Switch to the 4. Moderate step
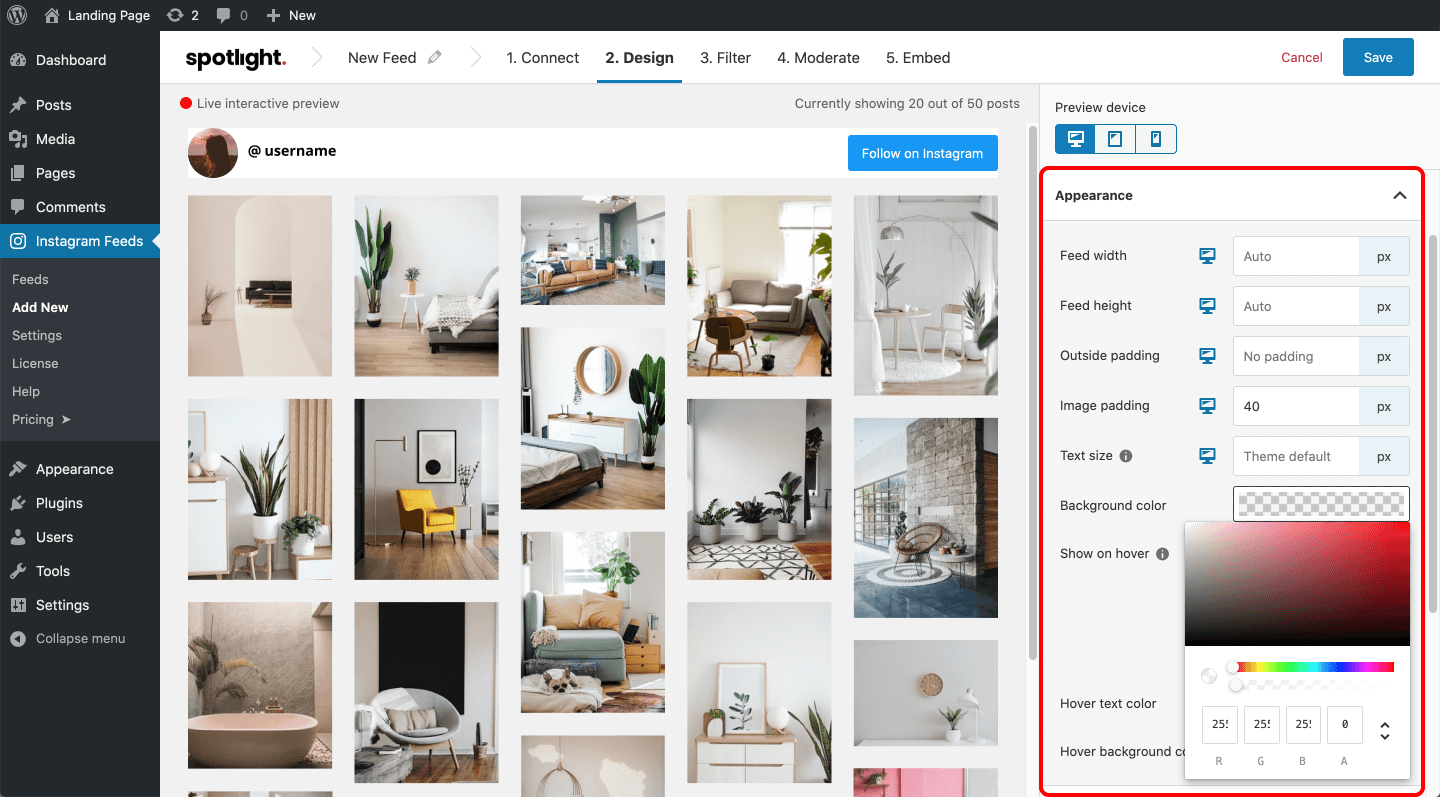 pyautogui.click(x=818, y=58)
